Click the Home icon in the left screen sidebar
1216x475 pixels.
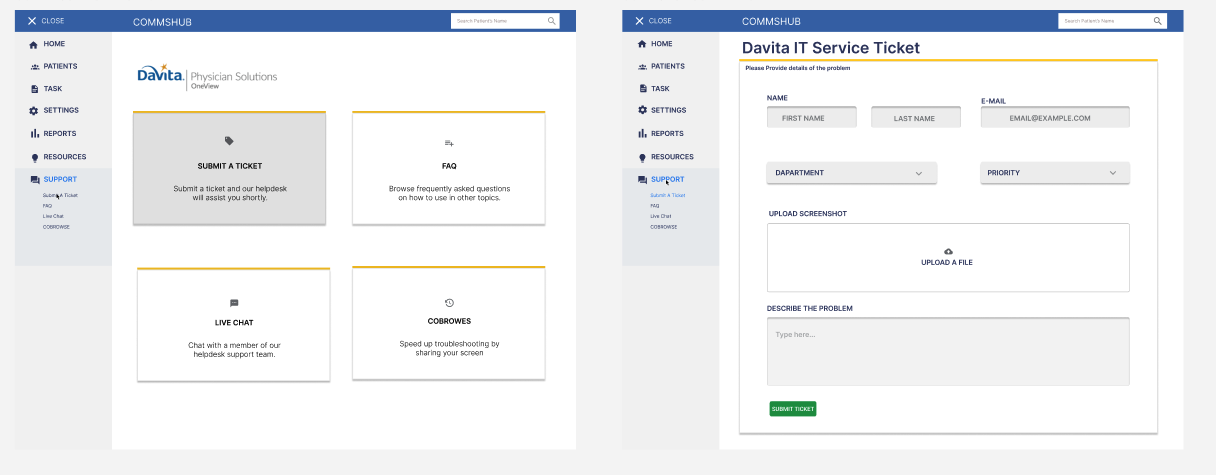(34, 45)
